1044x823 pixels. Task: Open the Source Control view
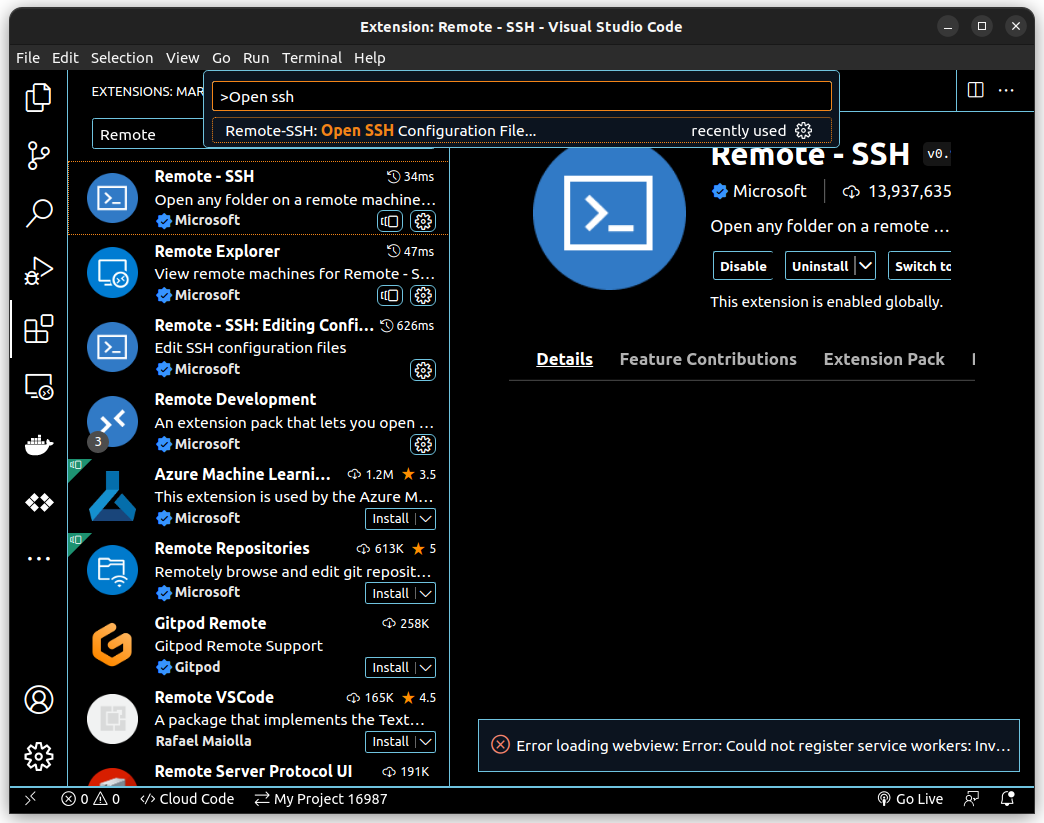click(38, 155)
